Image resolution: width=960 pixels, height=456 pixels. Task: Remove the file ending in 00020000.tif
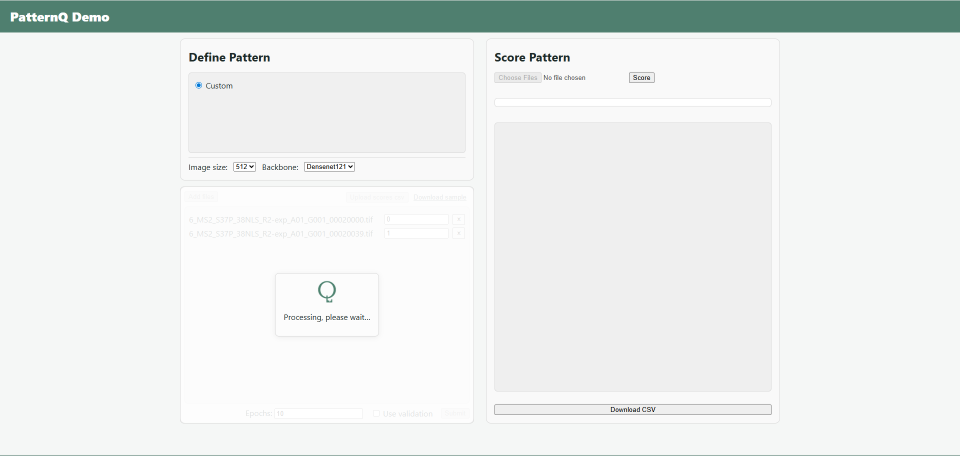pos(459,219)
